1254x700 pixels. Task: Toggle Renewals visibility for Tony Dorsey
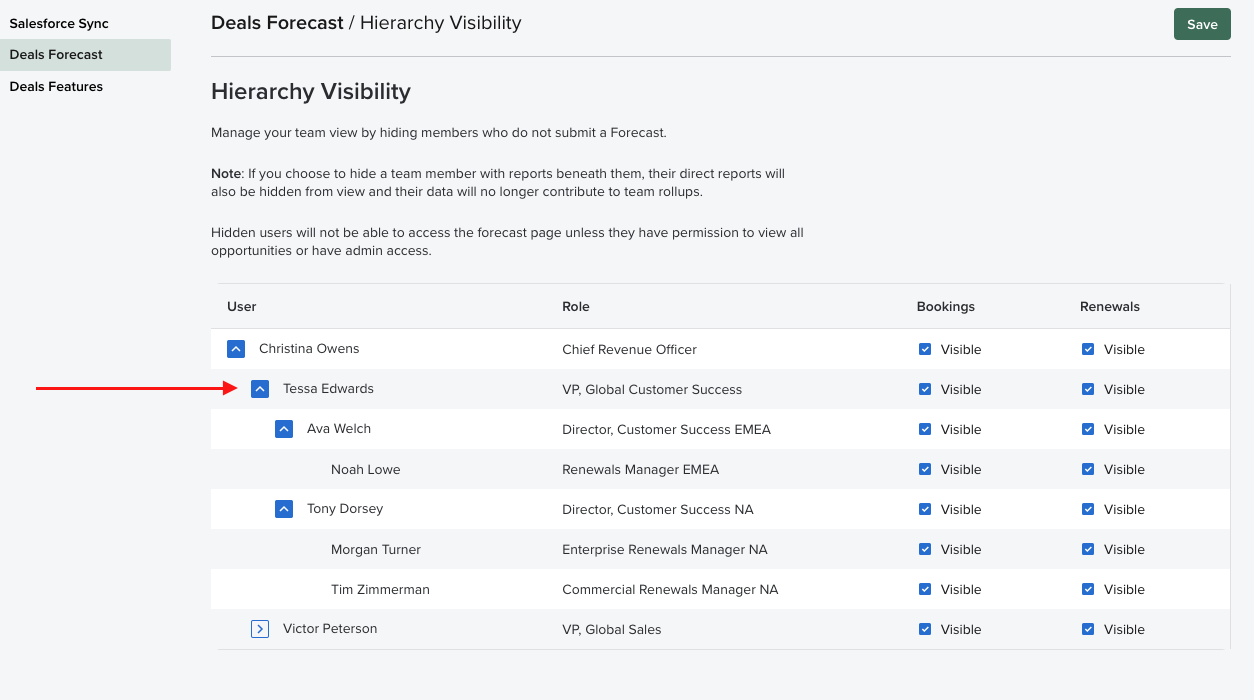[x=1088, y=508]
